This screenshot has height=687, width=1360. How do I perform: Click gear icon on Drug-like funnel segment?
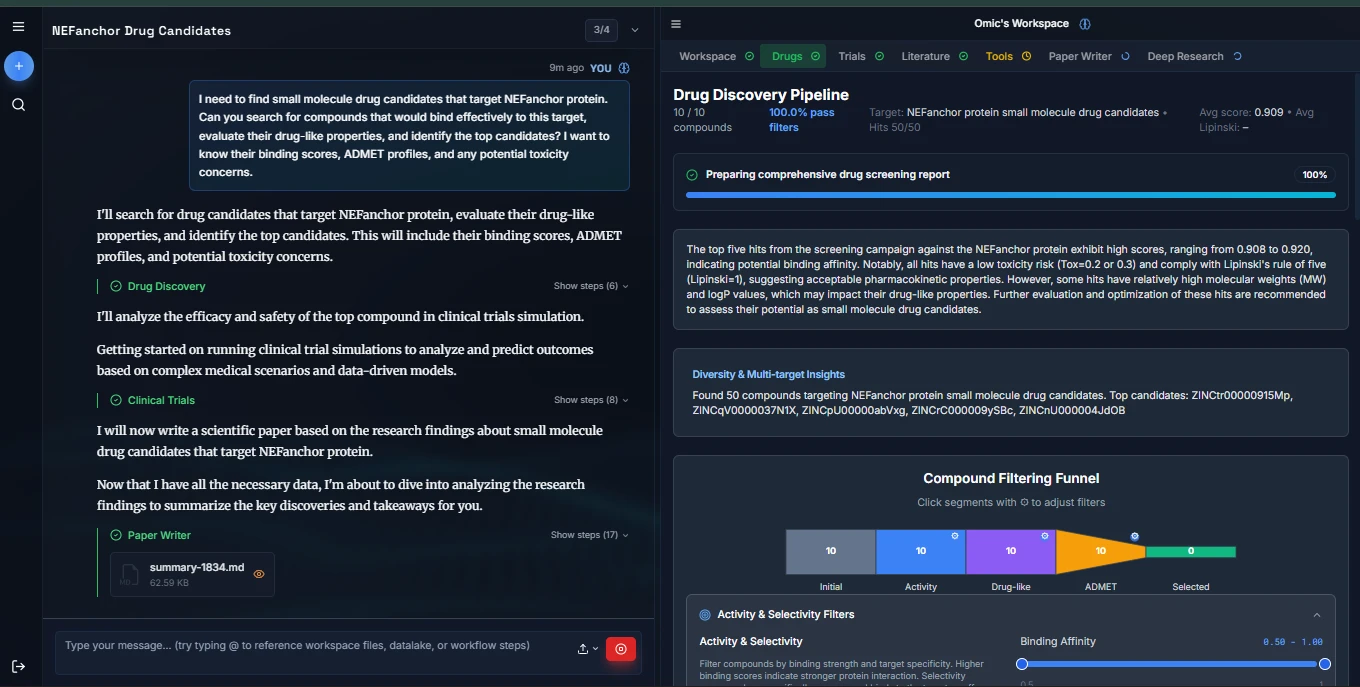pos(1045,536)
